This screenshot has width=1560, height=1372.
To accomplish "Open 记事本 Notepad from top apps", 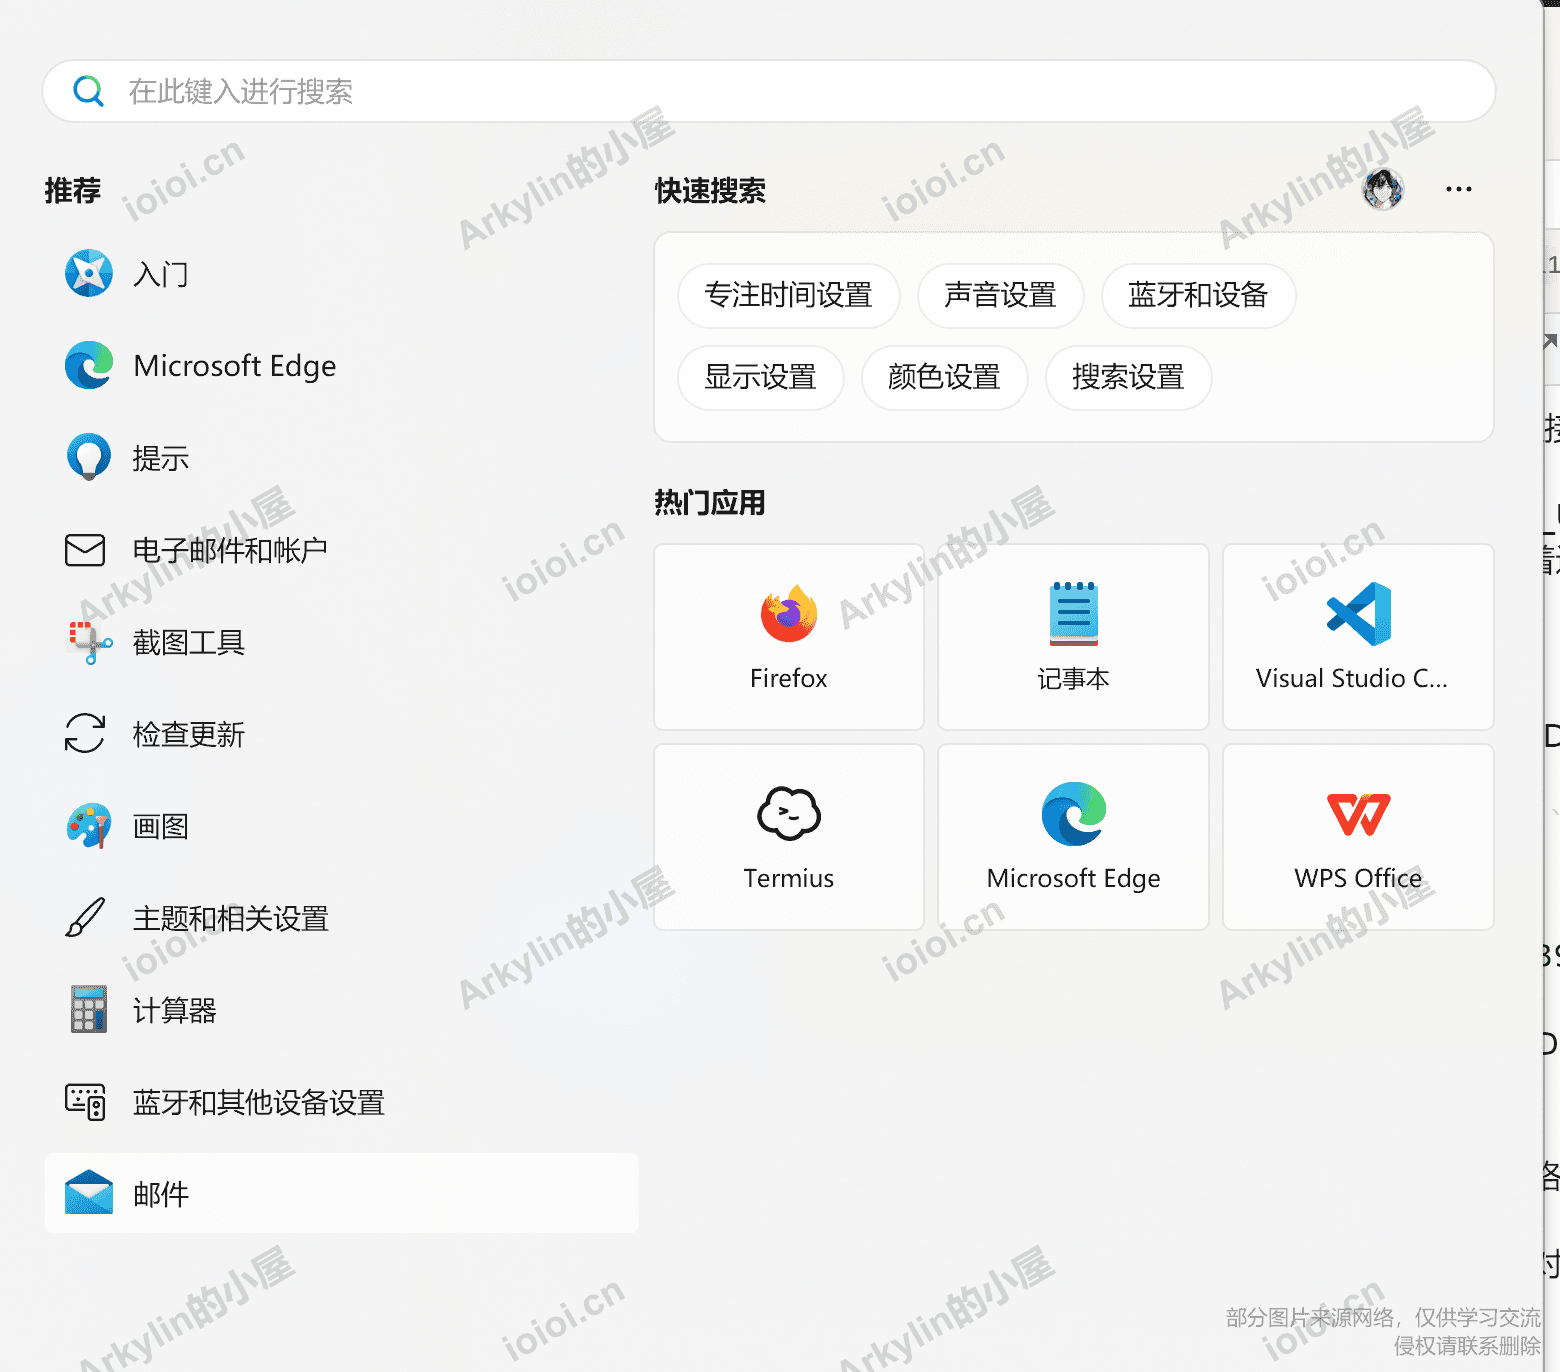I will 1074,637.
